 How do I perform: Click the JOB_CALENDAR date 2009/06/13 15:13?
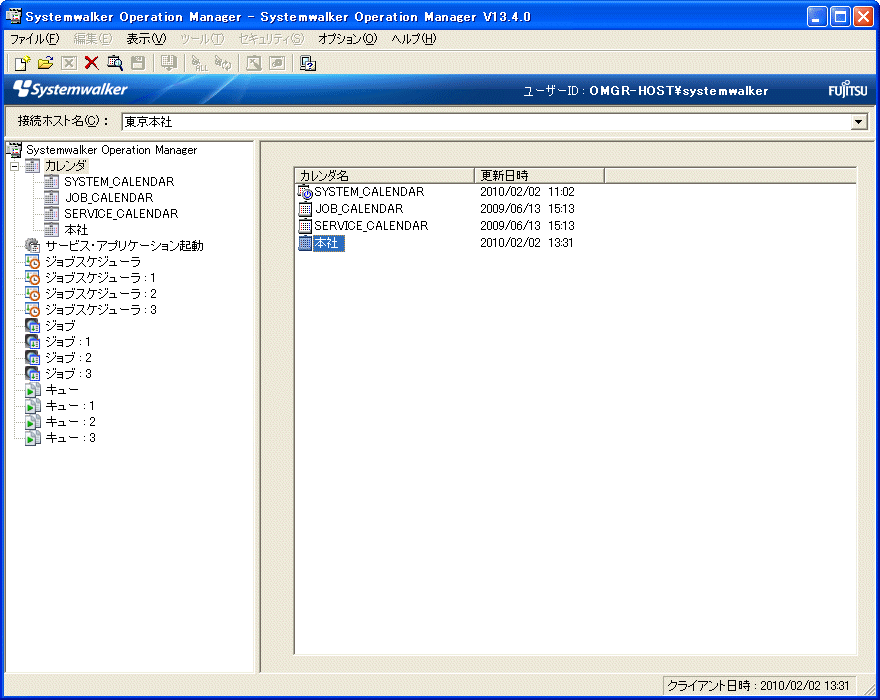tap(527, 209)
